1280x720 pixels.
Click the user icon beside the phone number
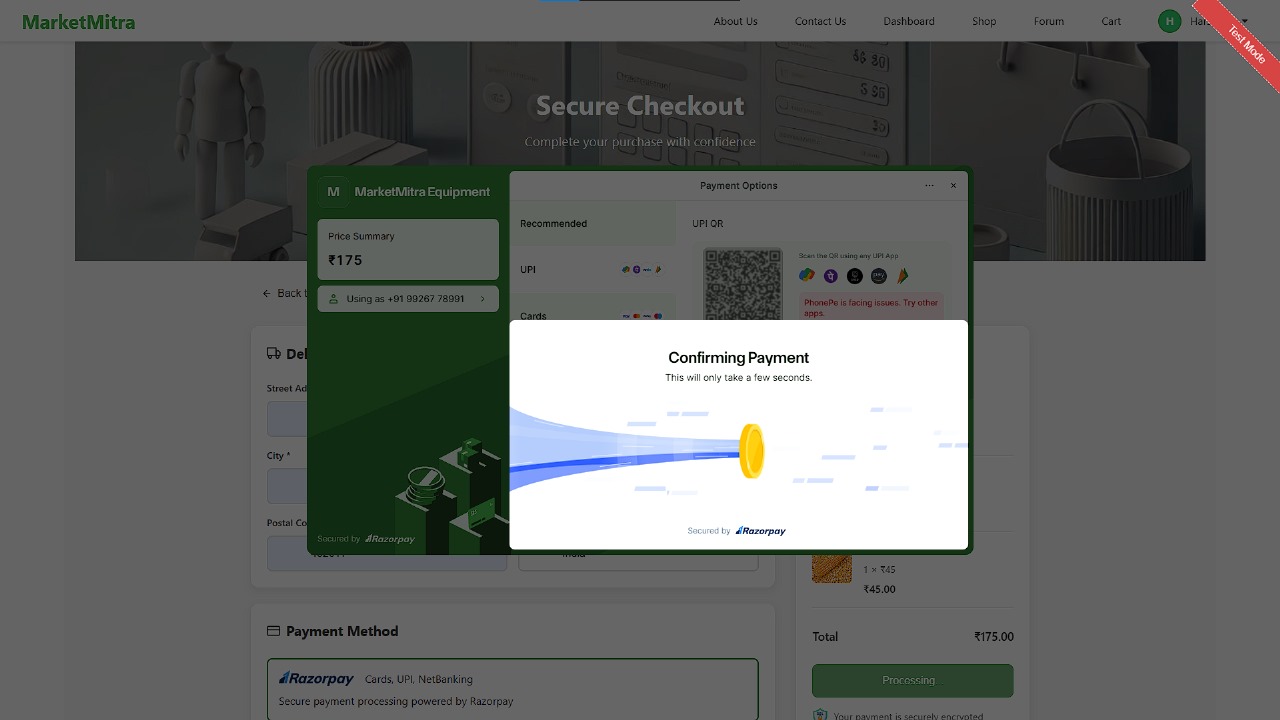coord(333,299)
